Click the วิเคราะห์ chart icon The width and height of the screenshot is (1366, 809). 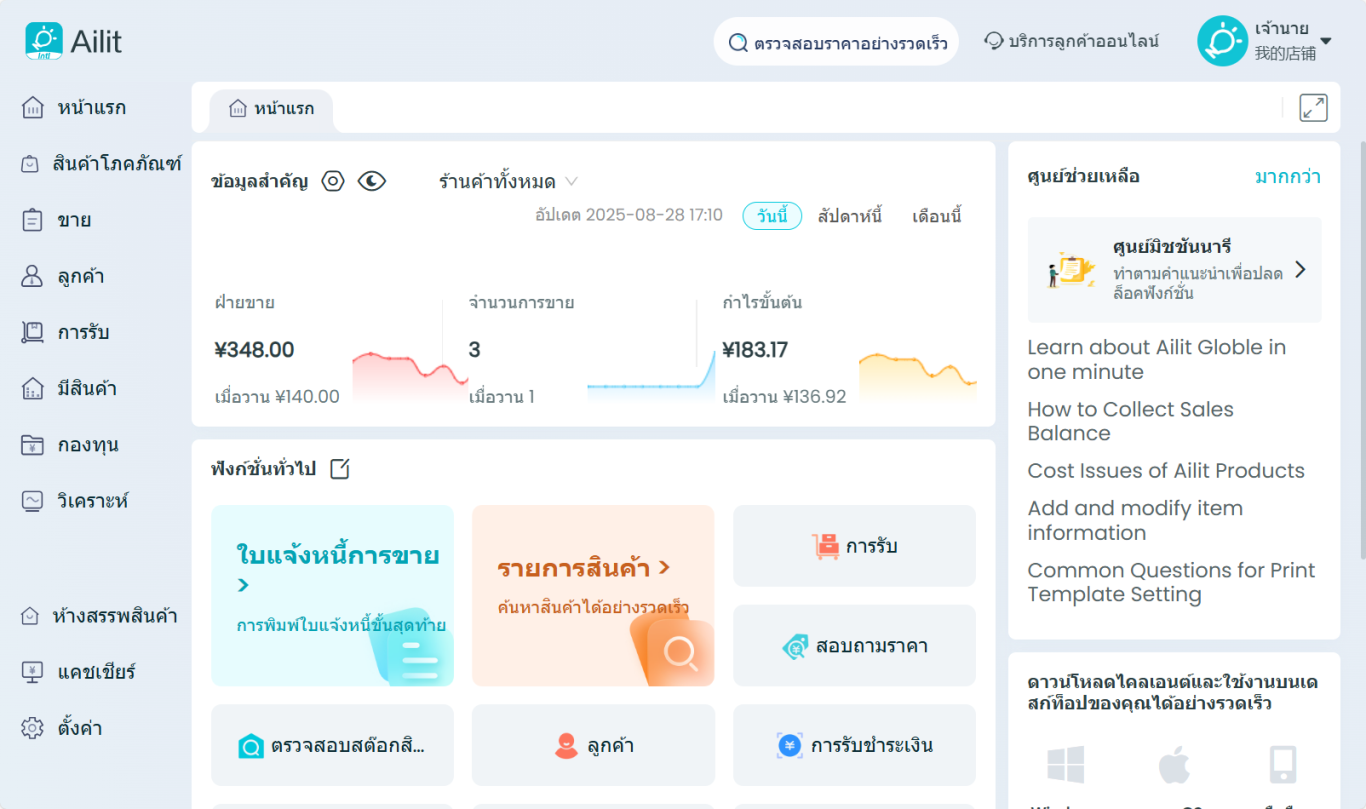[x=33, y=500]
